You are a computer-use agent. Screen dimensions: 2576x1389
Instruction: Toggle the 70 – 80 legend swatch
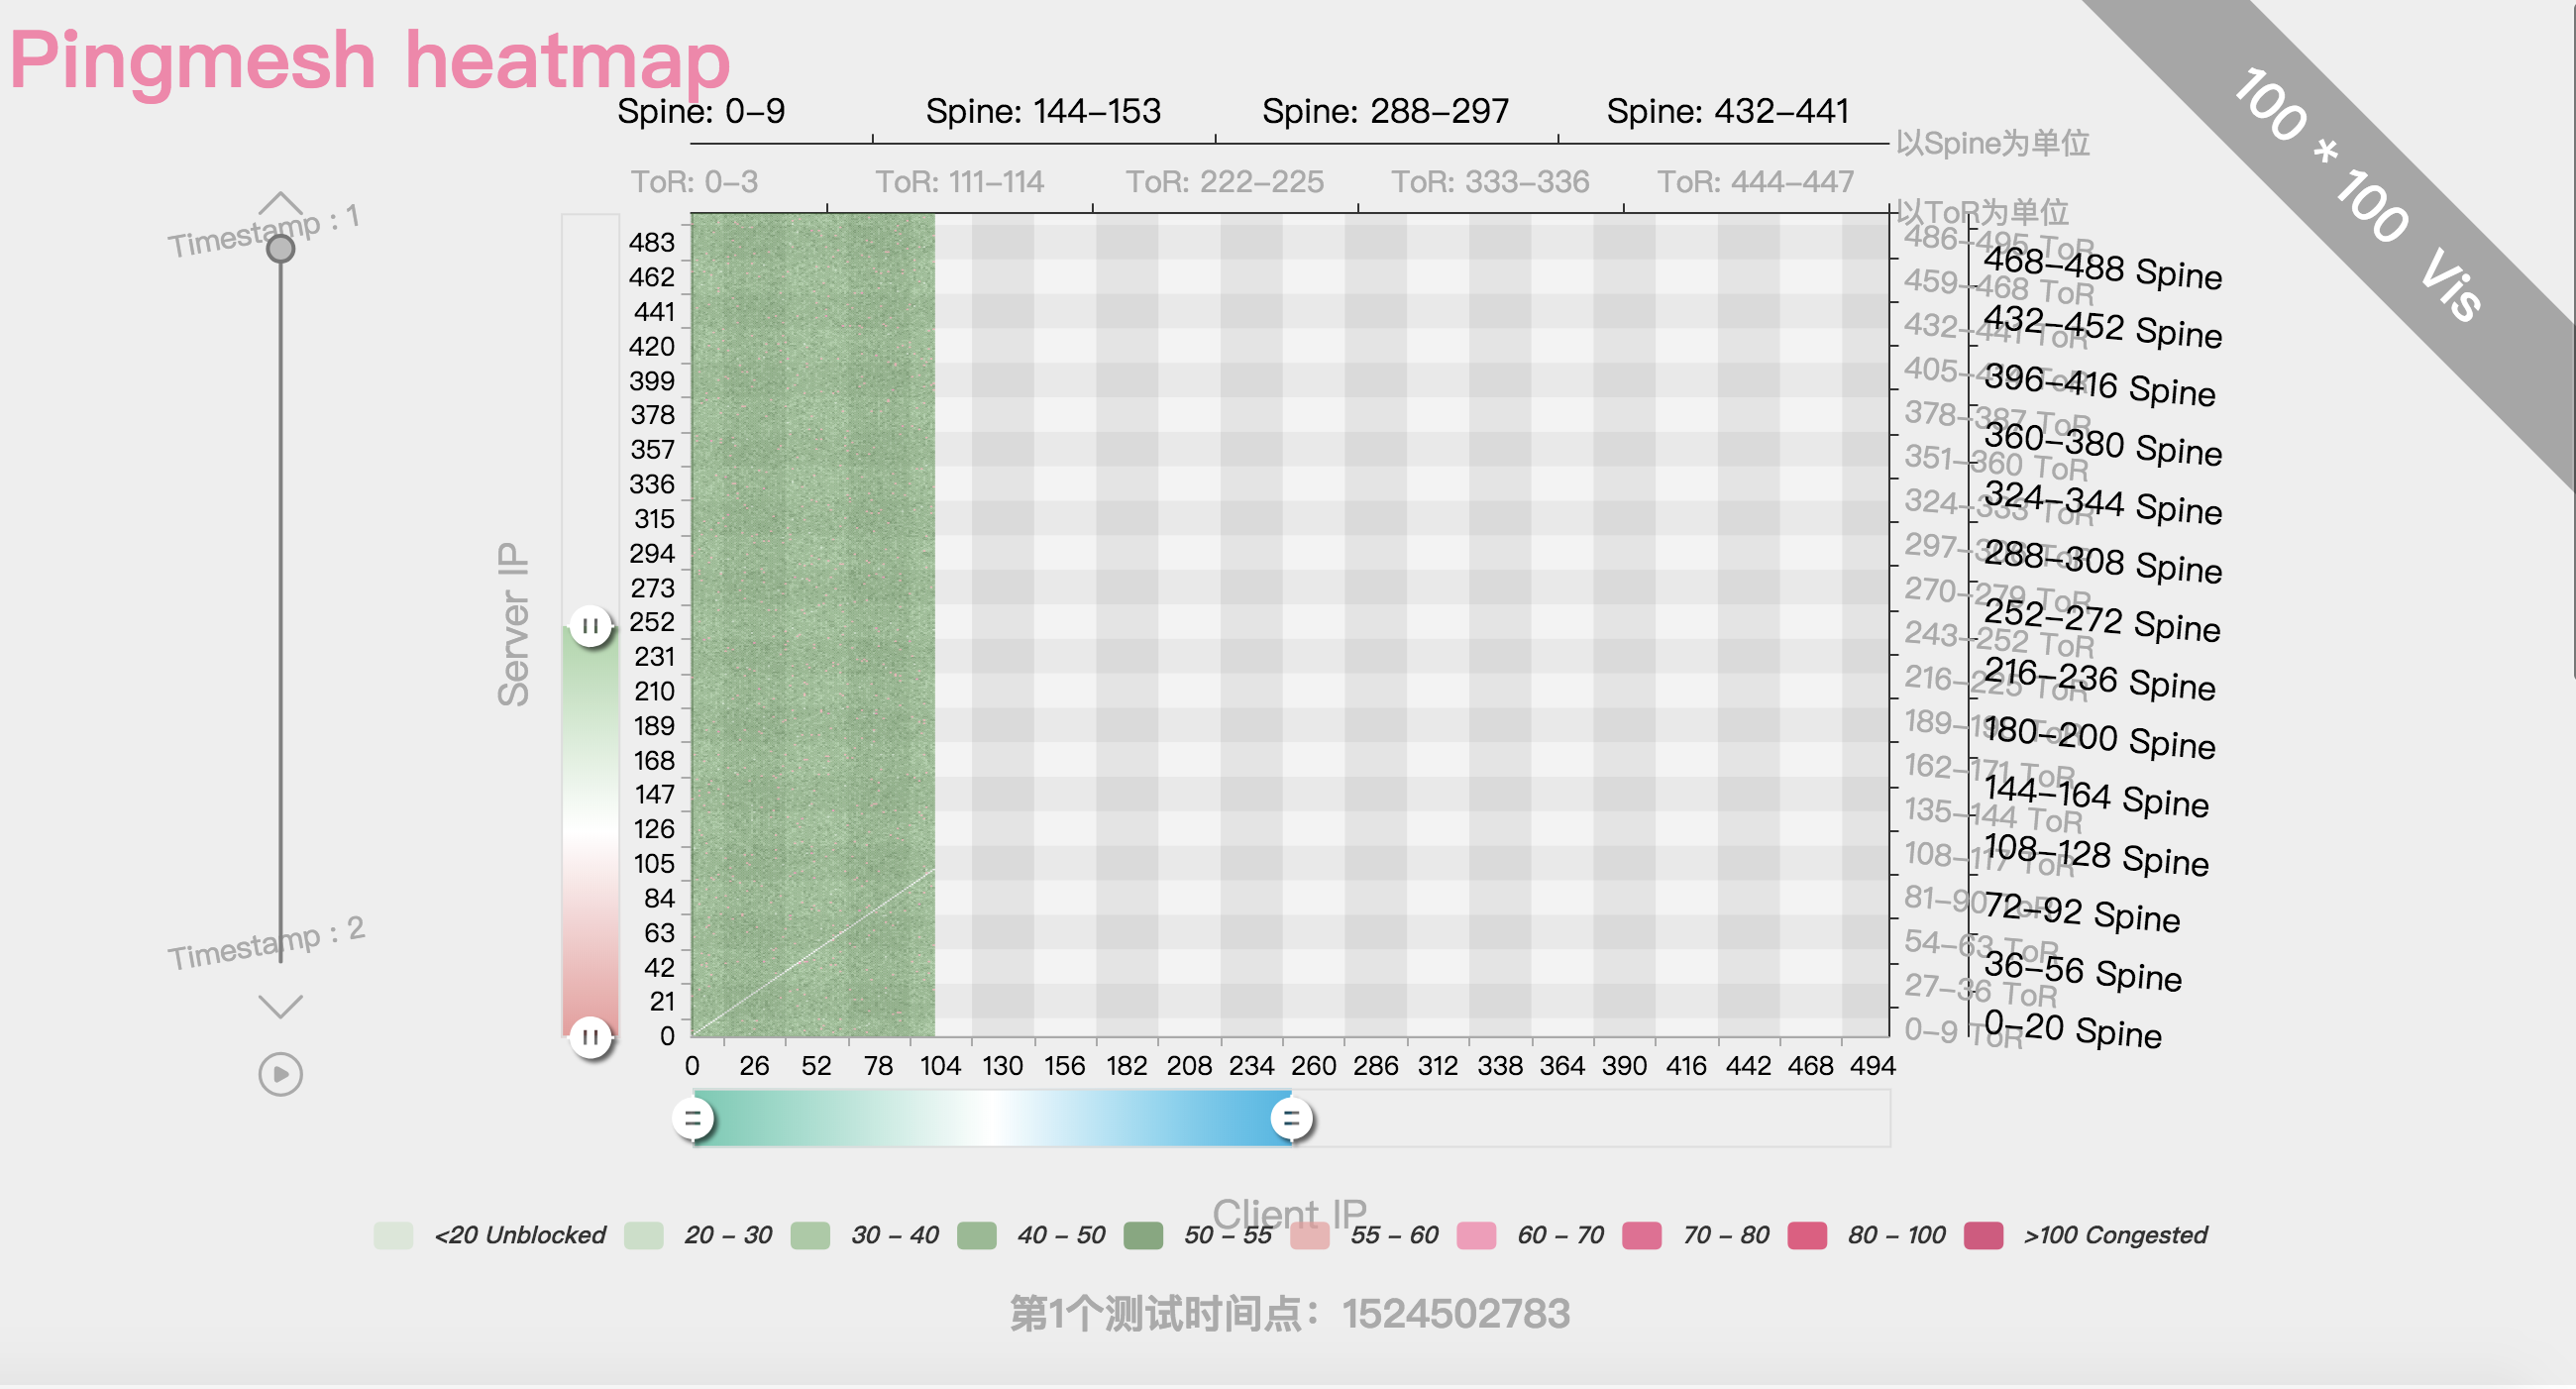1643,1236
